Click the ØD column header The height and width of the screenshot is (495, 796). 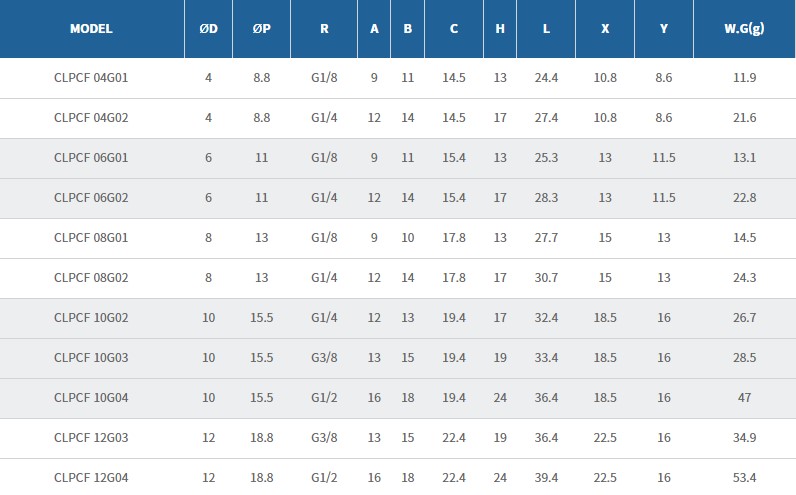208,29
